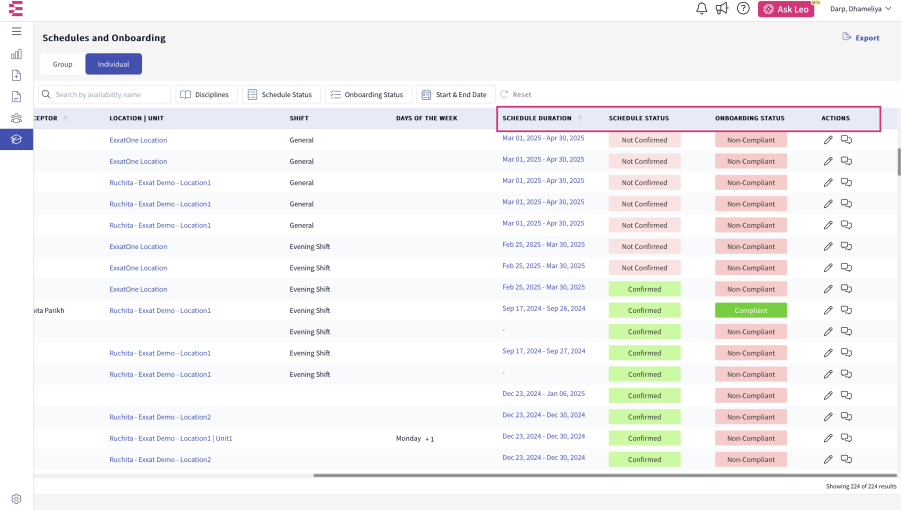
Task: Click the Schedule Status column header
Action: pyautogui.click(x=639, y=118)
